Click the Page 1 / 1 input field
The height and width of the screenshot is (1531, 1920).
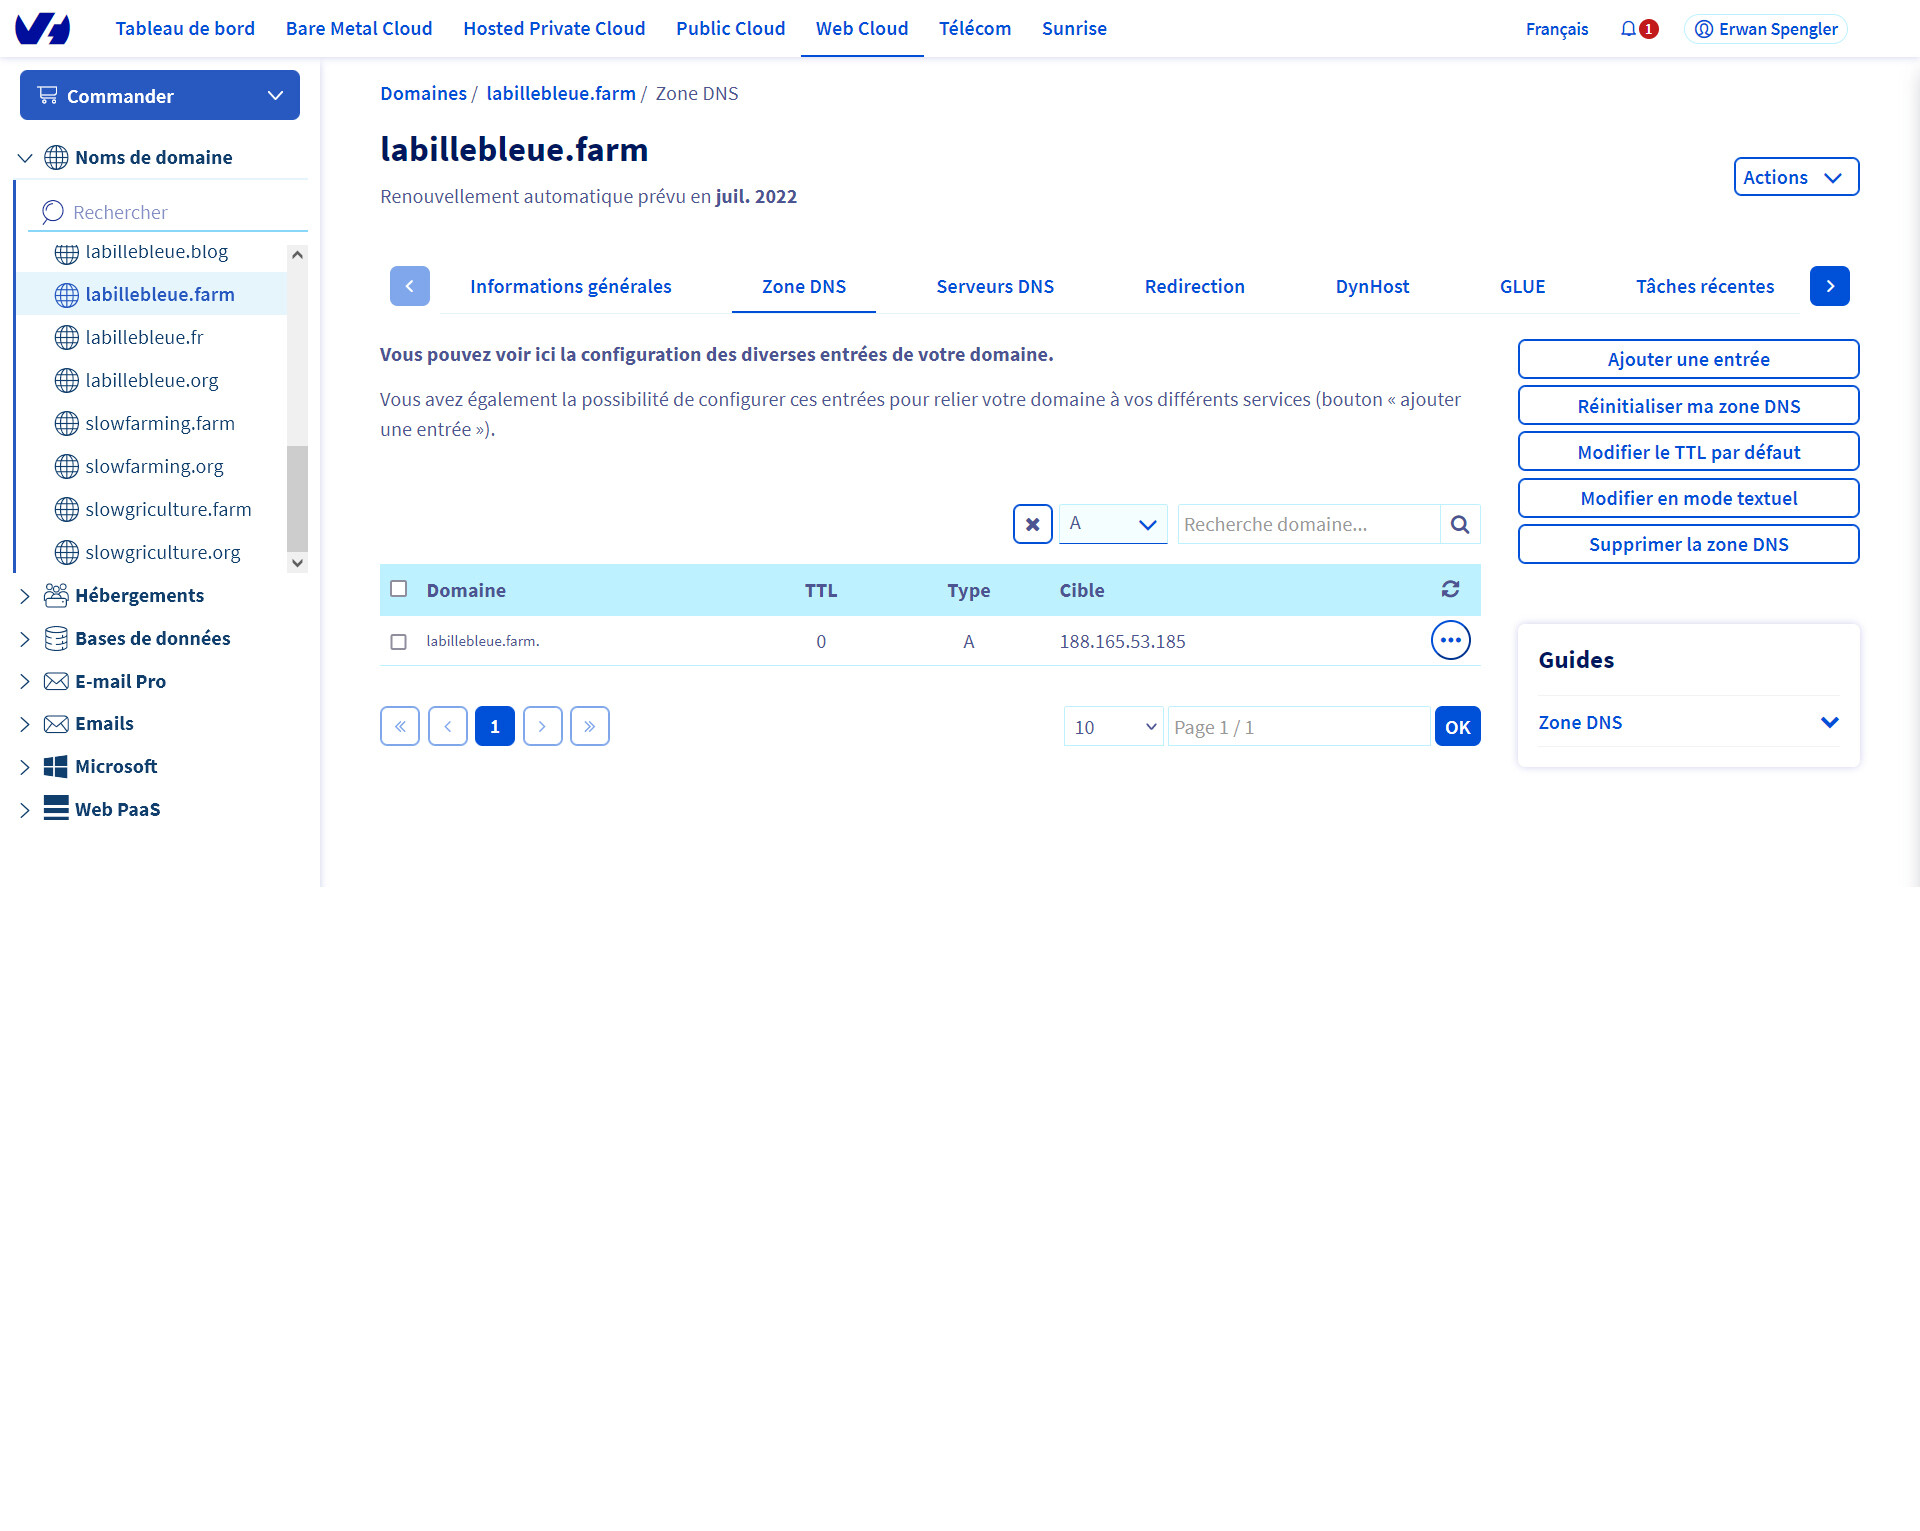click(x=1299, y=727)
